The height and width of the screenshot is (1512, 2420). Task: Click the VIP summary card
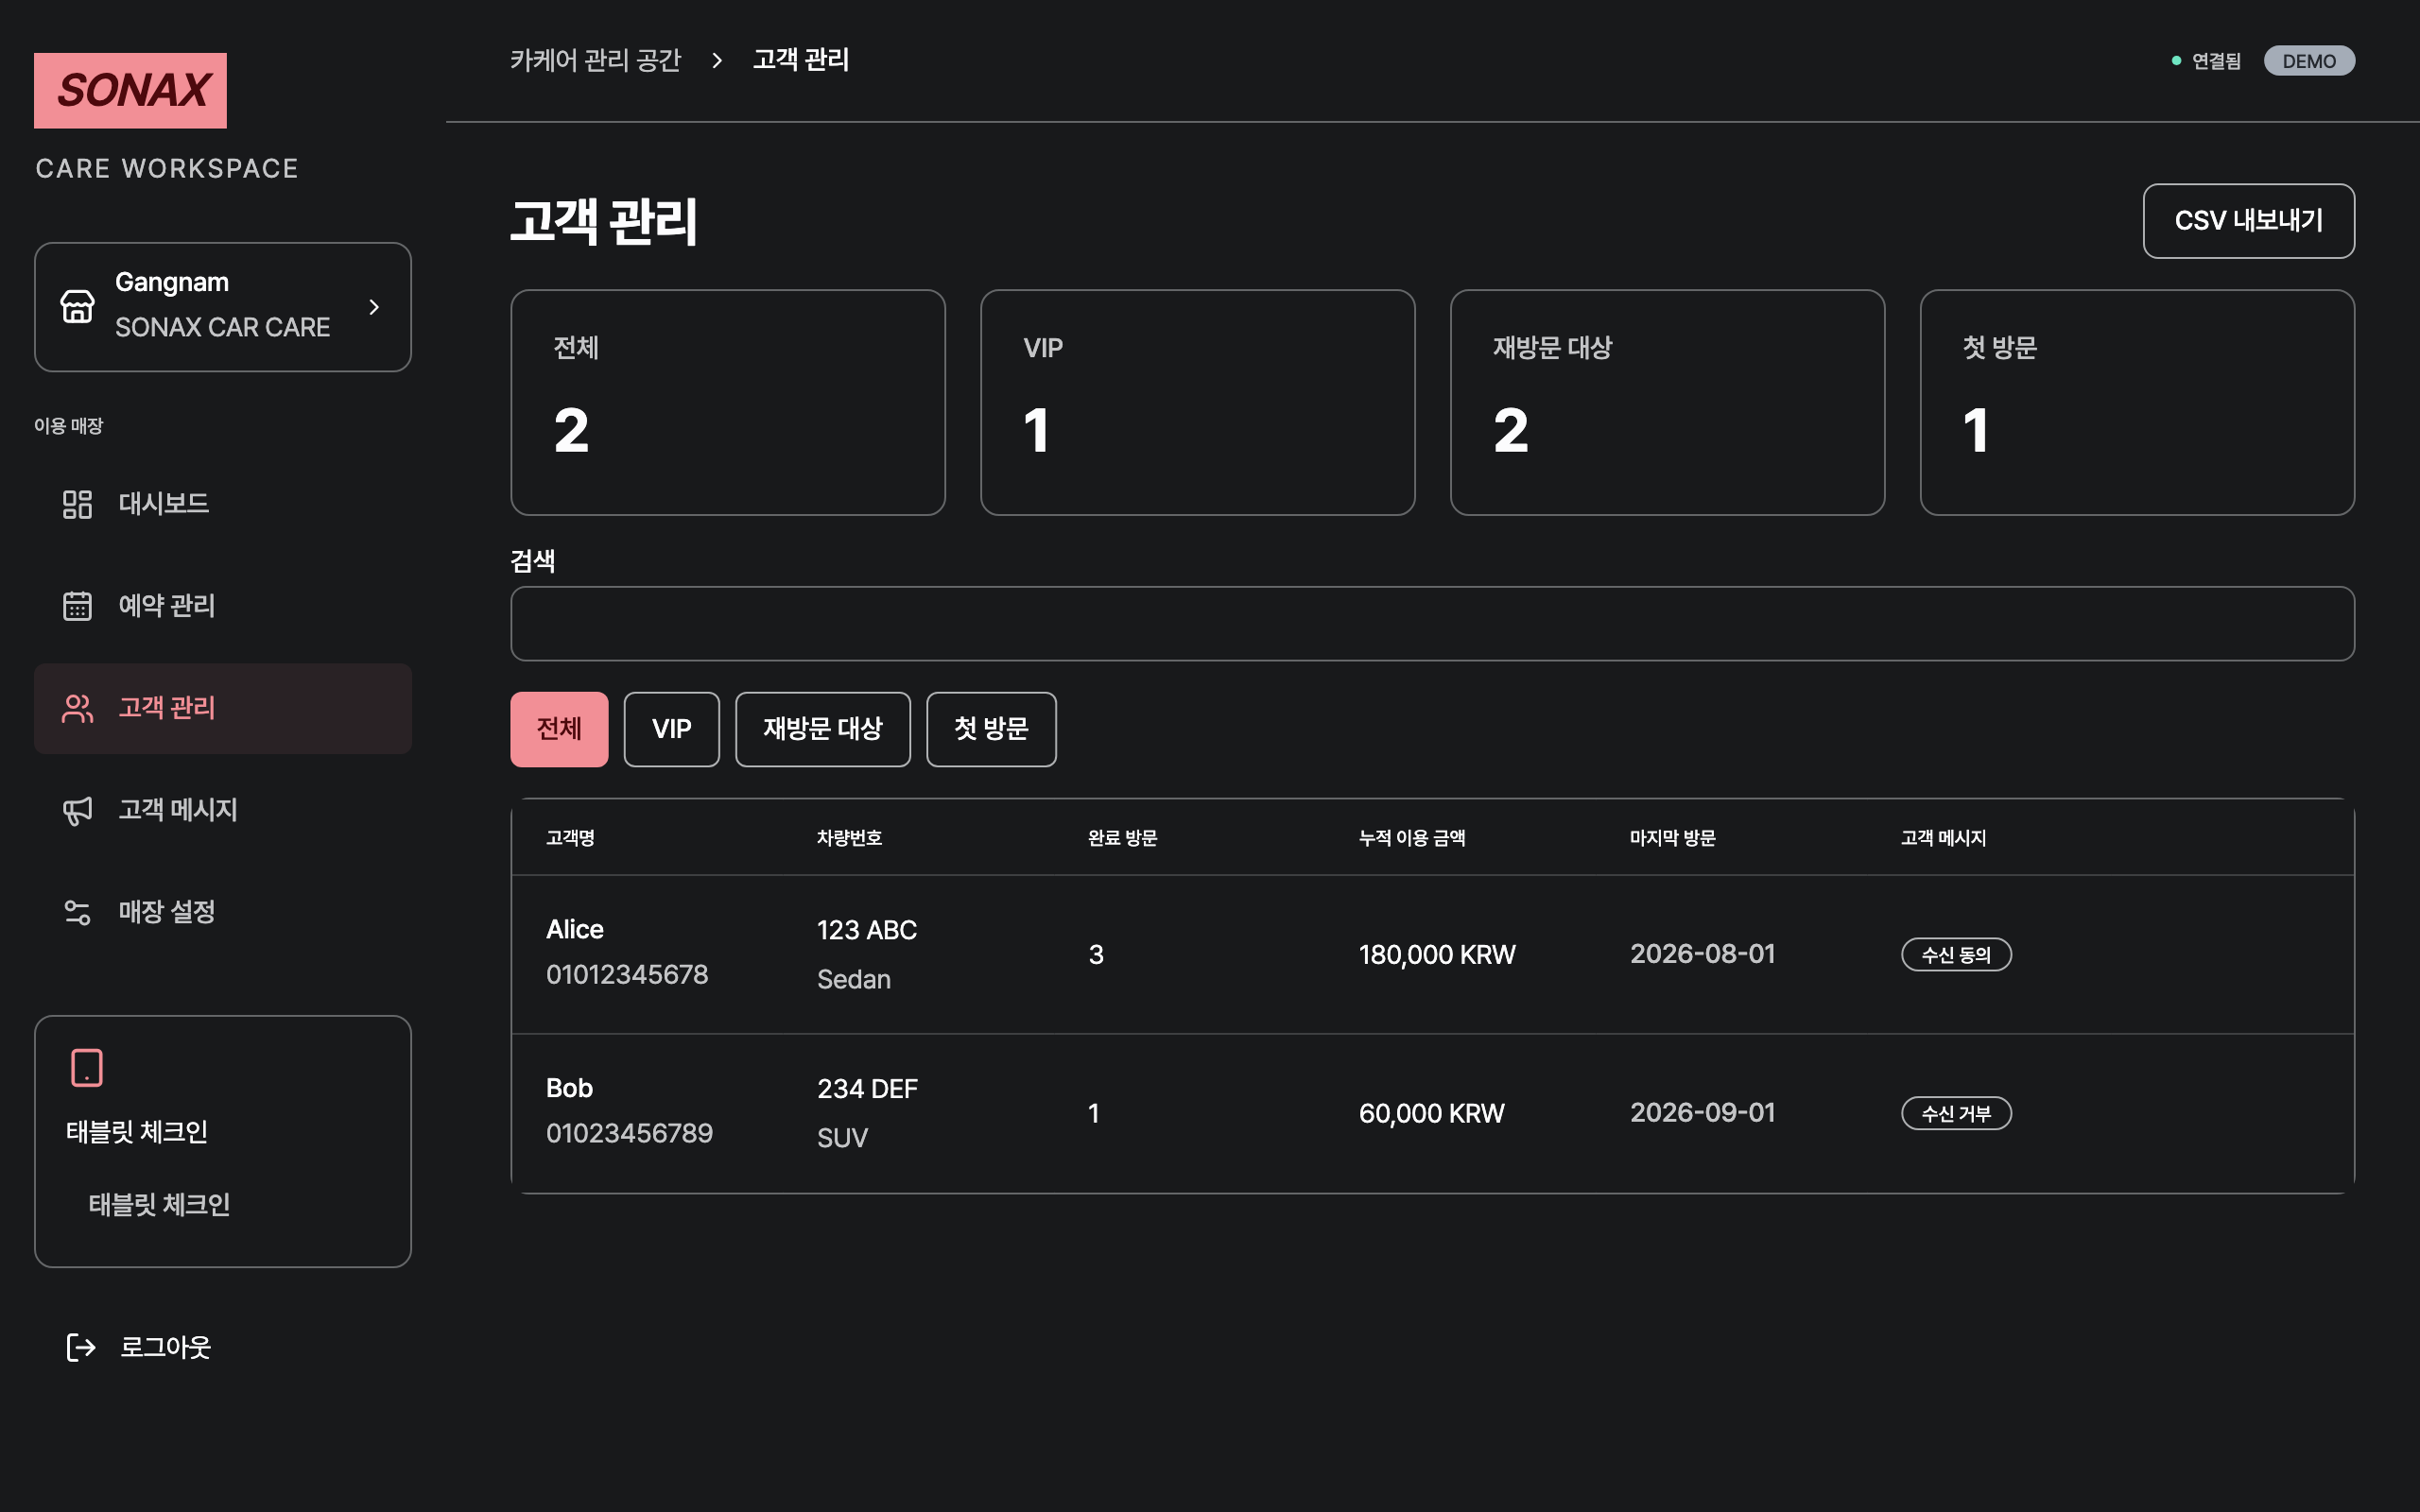point(1198,403)
